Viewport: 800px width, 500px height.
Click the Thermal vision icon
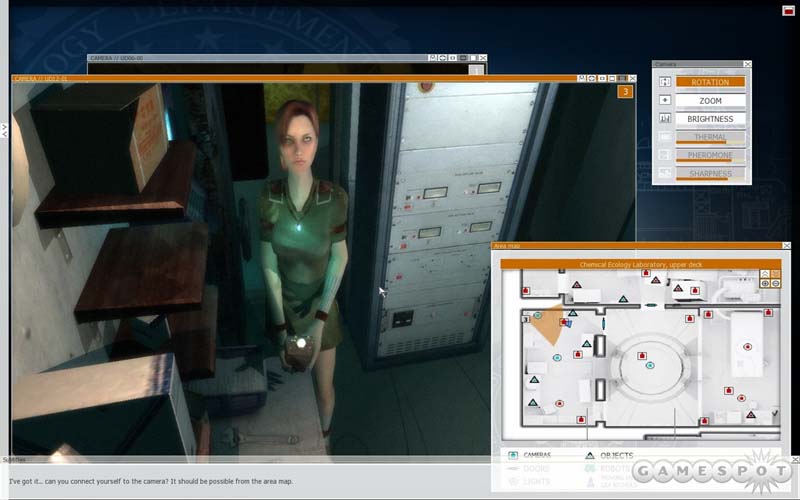tap(665, 138)
